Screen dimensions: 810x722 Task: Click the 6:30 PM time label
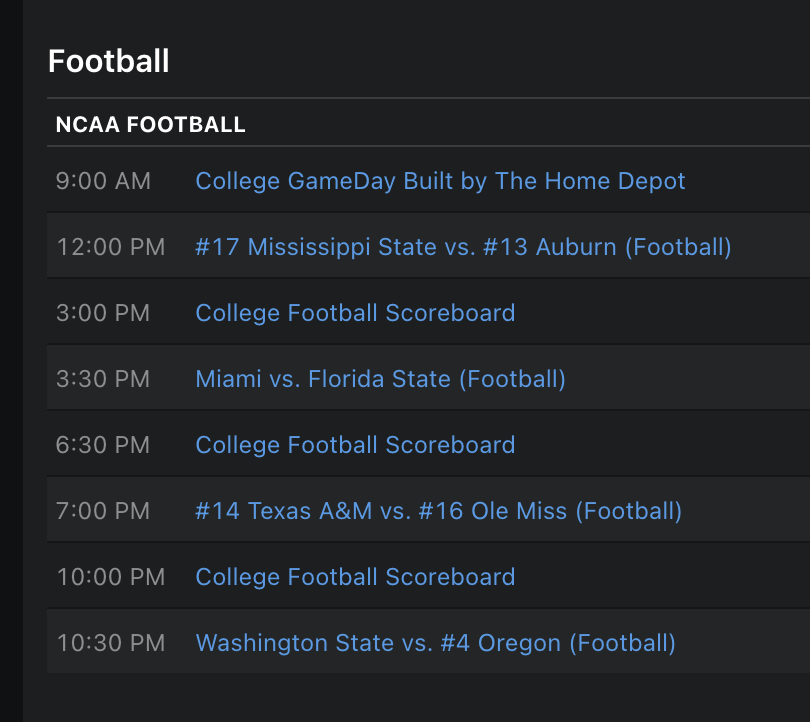click(103, 445)
